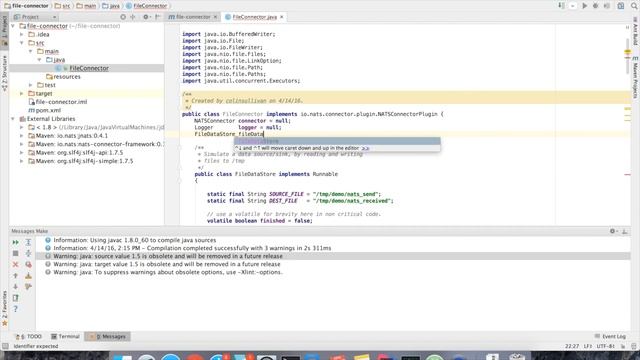
Task: Close the file-connector editor tab
Action: pyautogui.click(x=215, y=17)
